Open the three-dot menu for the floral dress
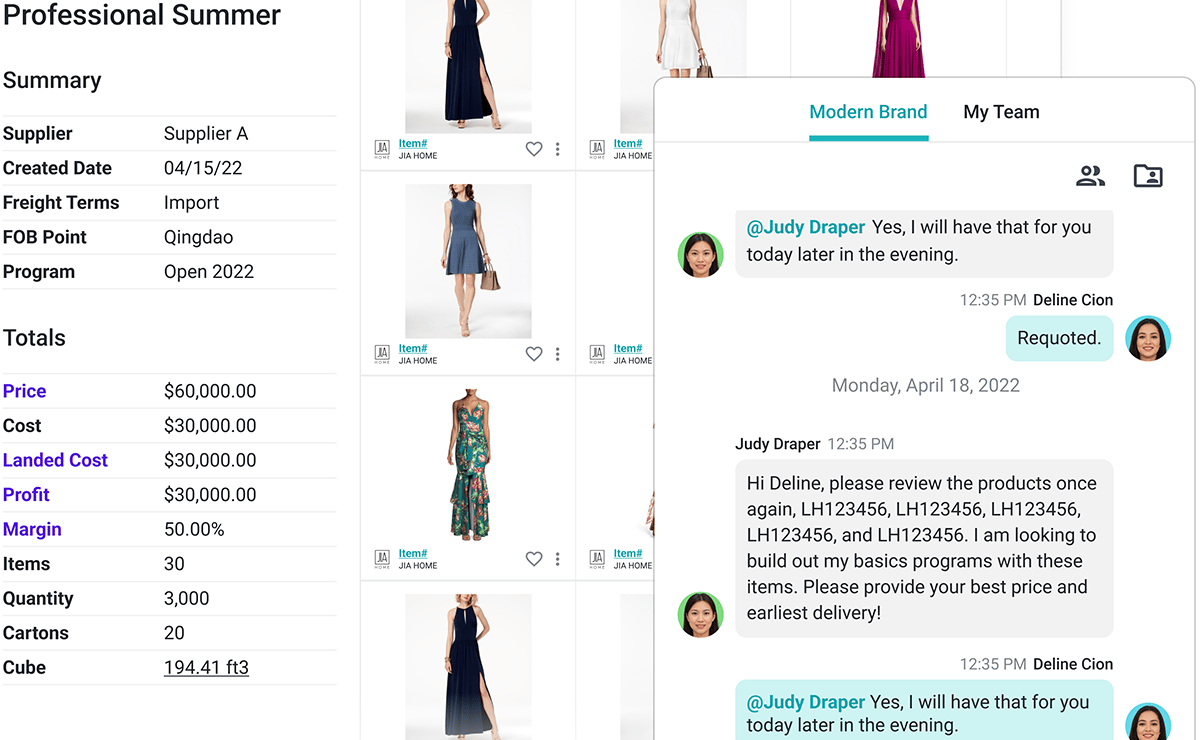The height and width of the screenshot is (740, 1200). coord(558,559)
